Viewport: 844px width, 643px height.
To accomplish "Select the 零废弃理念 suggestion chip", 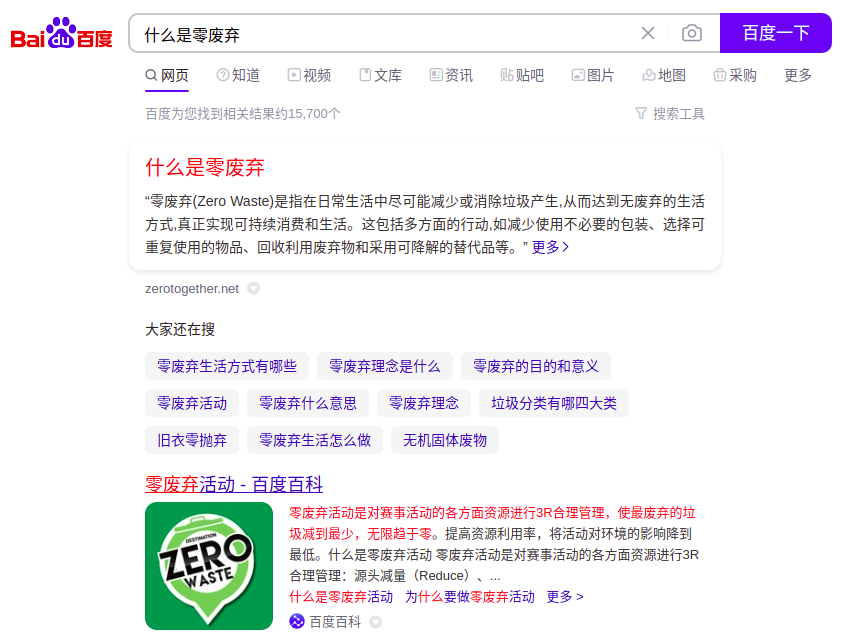I will 424,403.
